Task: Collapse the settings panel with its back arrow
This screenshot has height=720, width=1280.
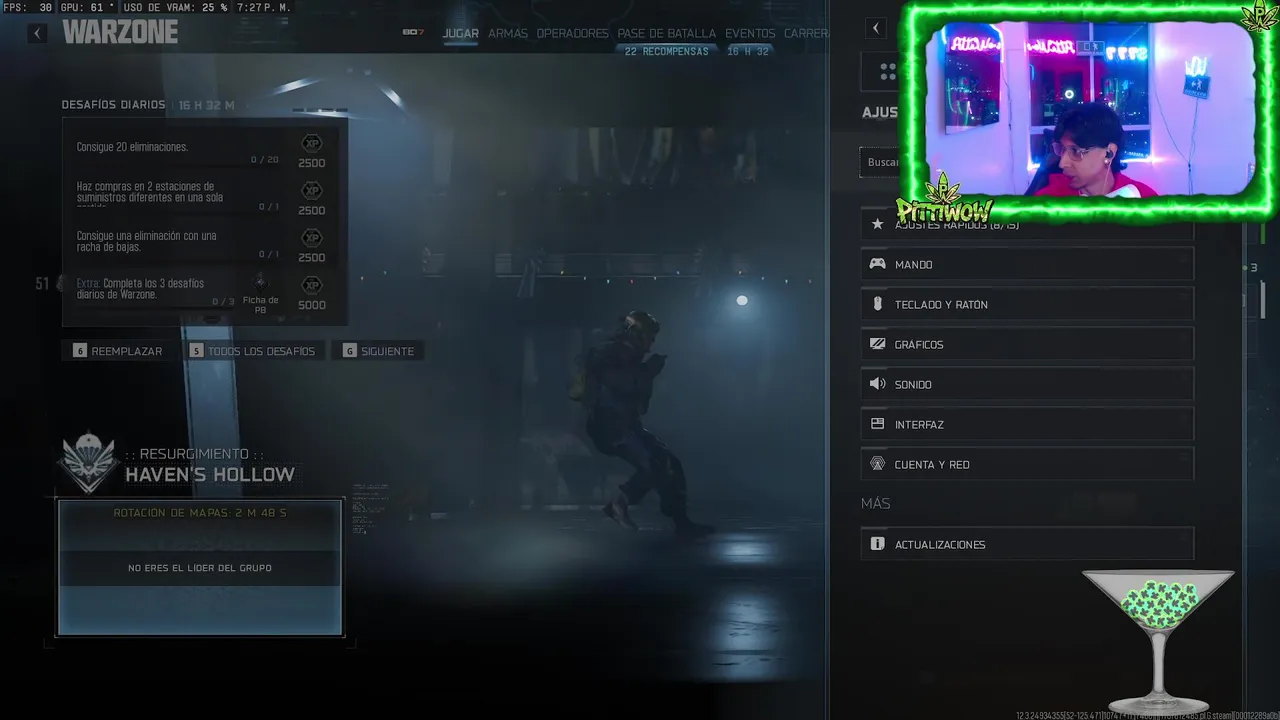Action: click(876, 28)
